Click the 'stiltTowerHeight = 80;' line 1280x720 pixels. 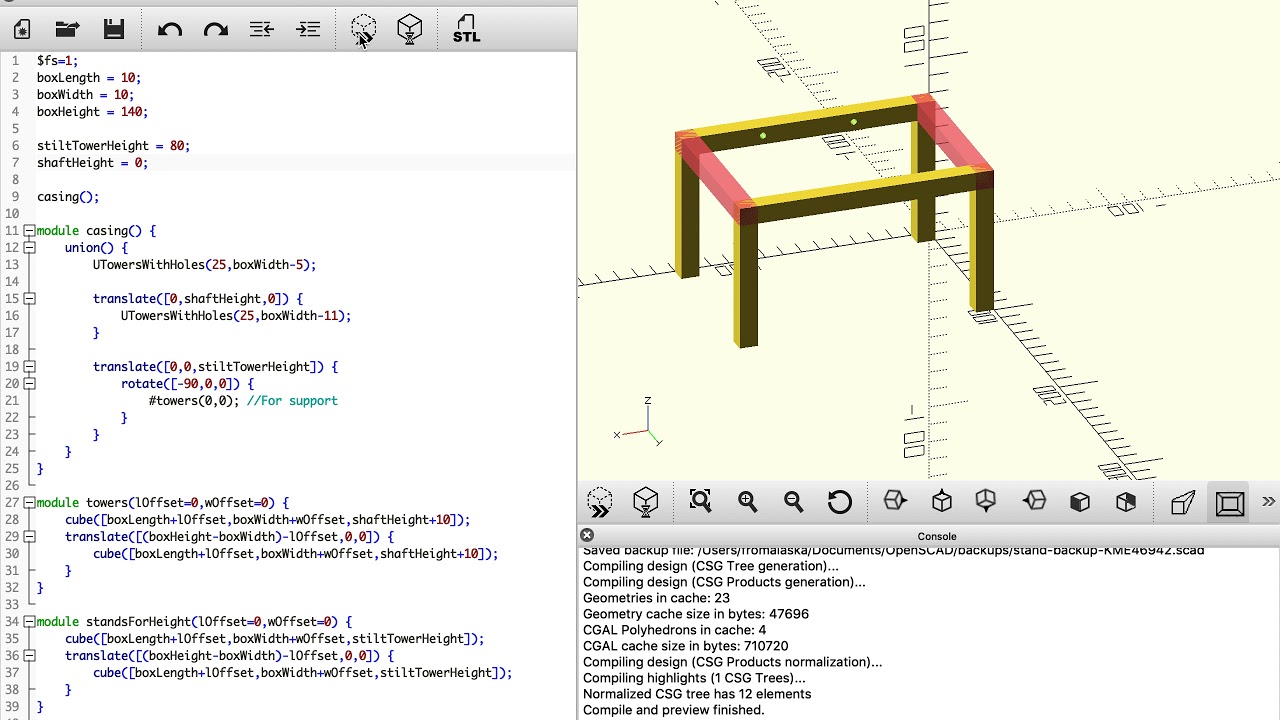113,146
